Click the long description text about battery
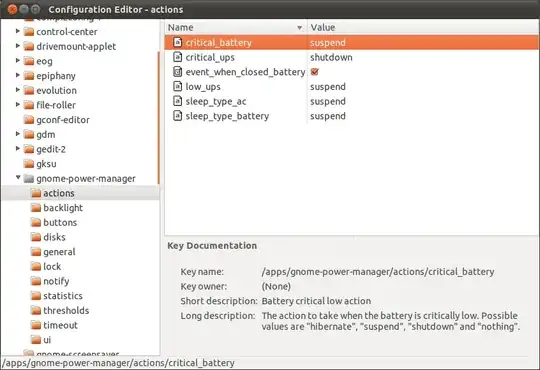Image resolution: width=540 pixels, height=370 pixels. [391, 321]
